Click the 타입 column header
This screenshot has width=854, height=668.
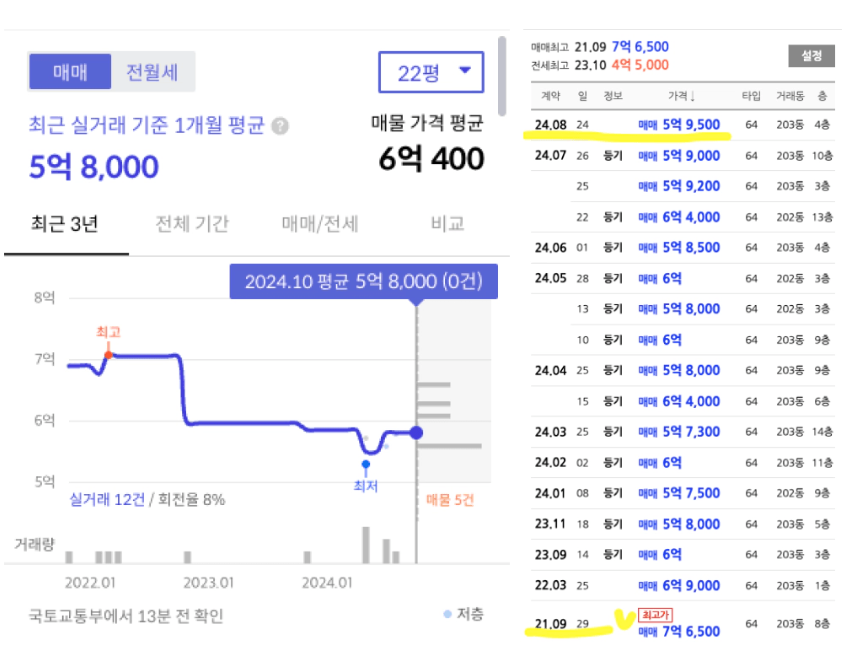pyautogui.click(x=751, y=96)
